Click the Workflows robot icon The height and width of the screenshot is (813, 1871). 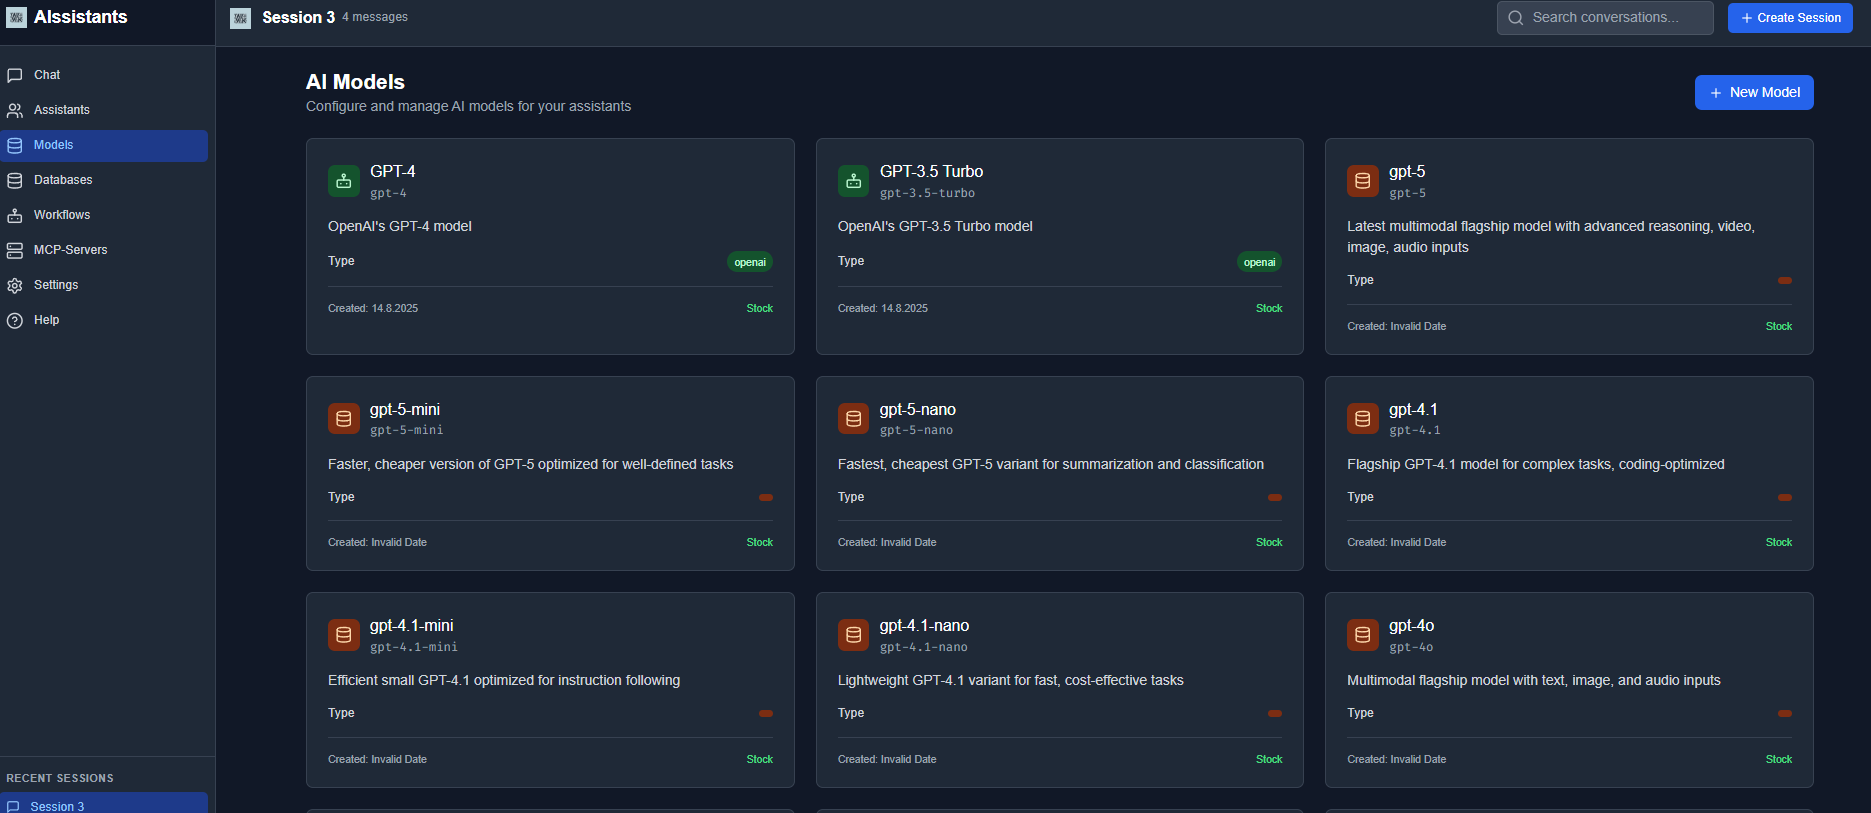click(15, 215)
